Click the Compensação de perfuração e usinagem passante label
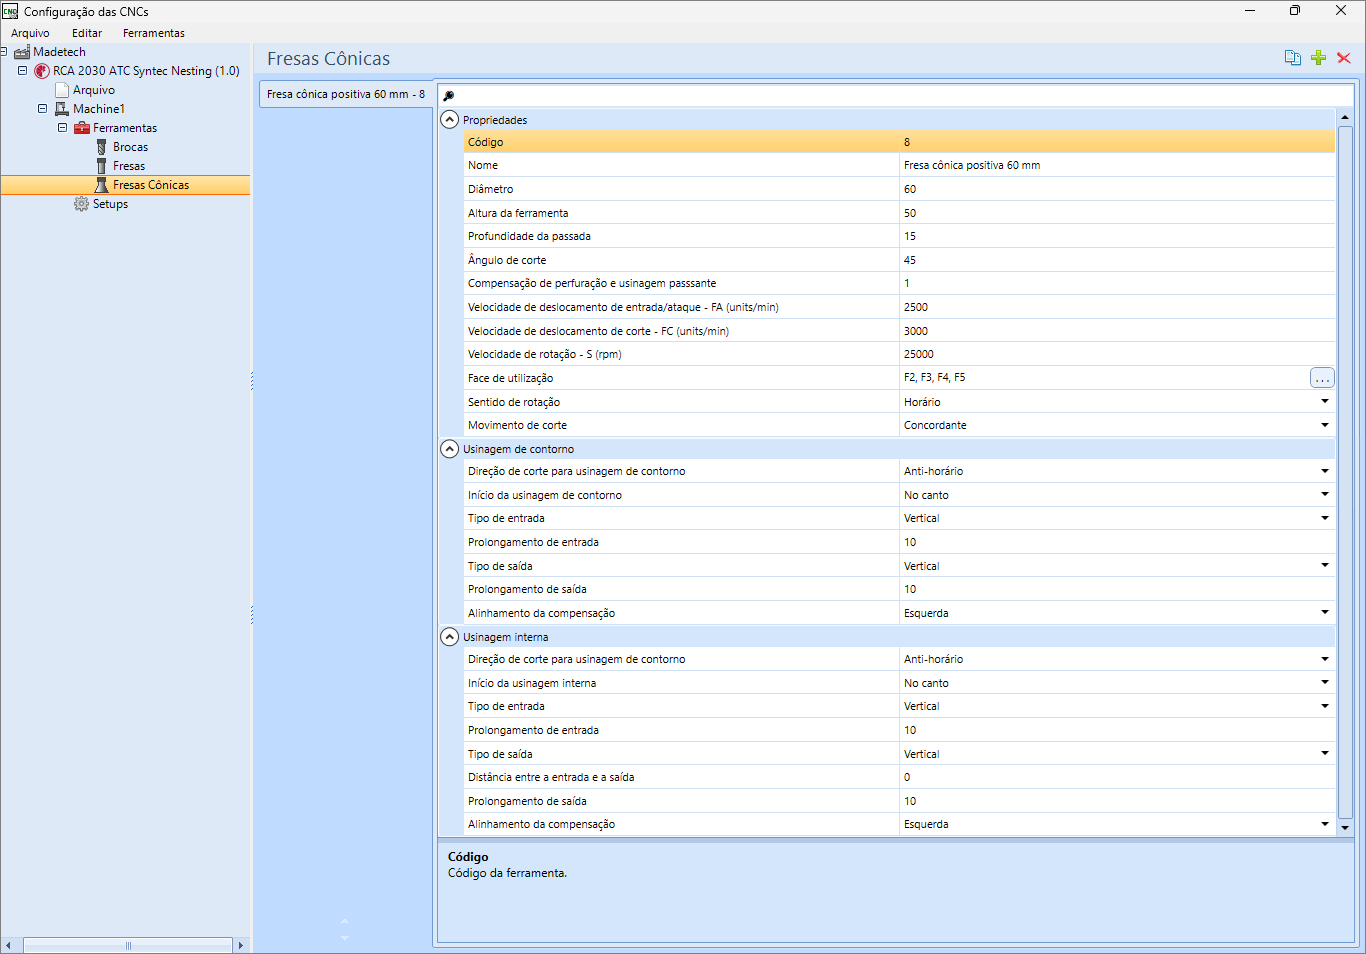 (592, 283)
